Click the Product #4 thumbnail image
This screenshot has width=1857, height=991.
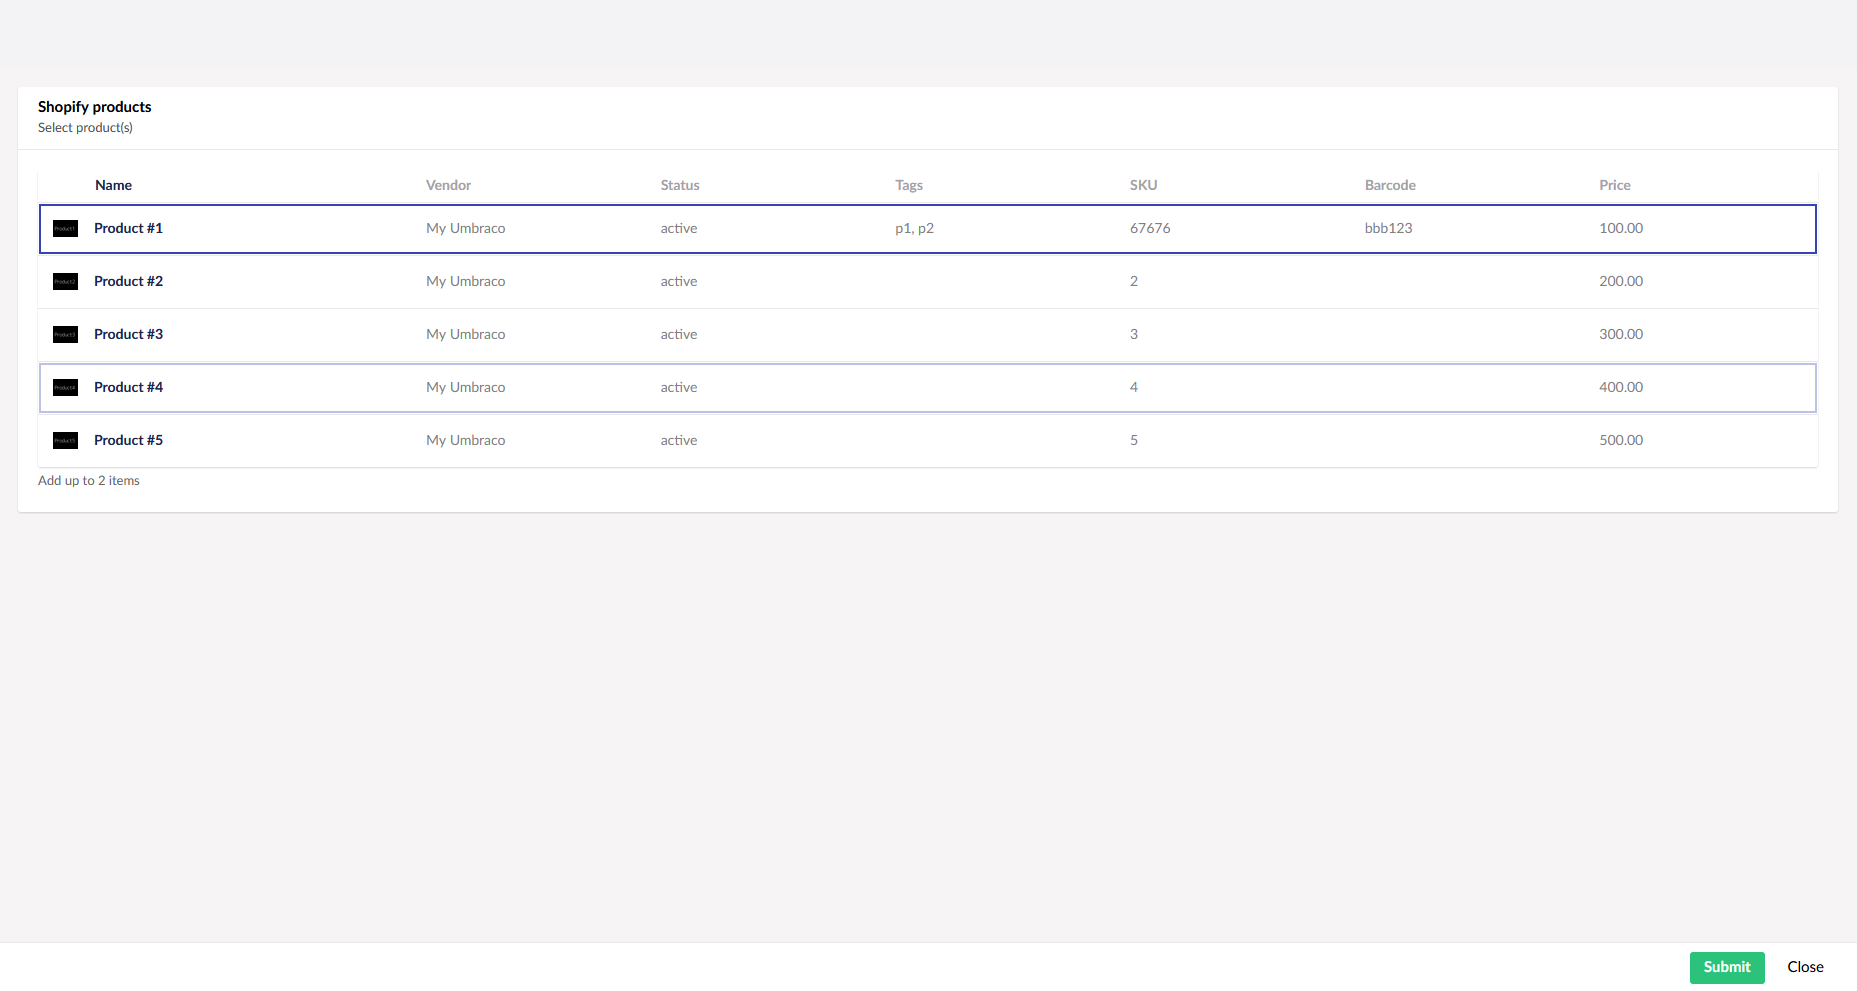point(65,388)
